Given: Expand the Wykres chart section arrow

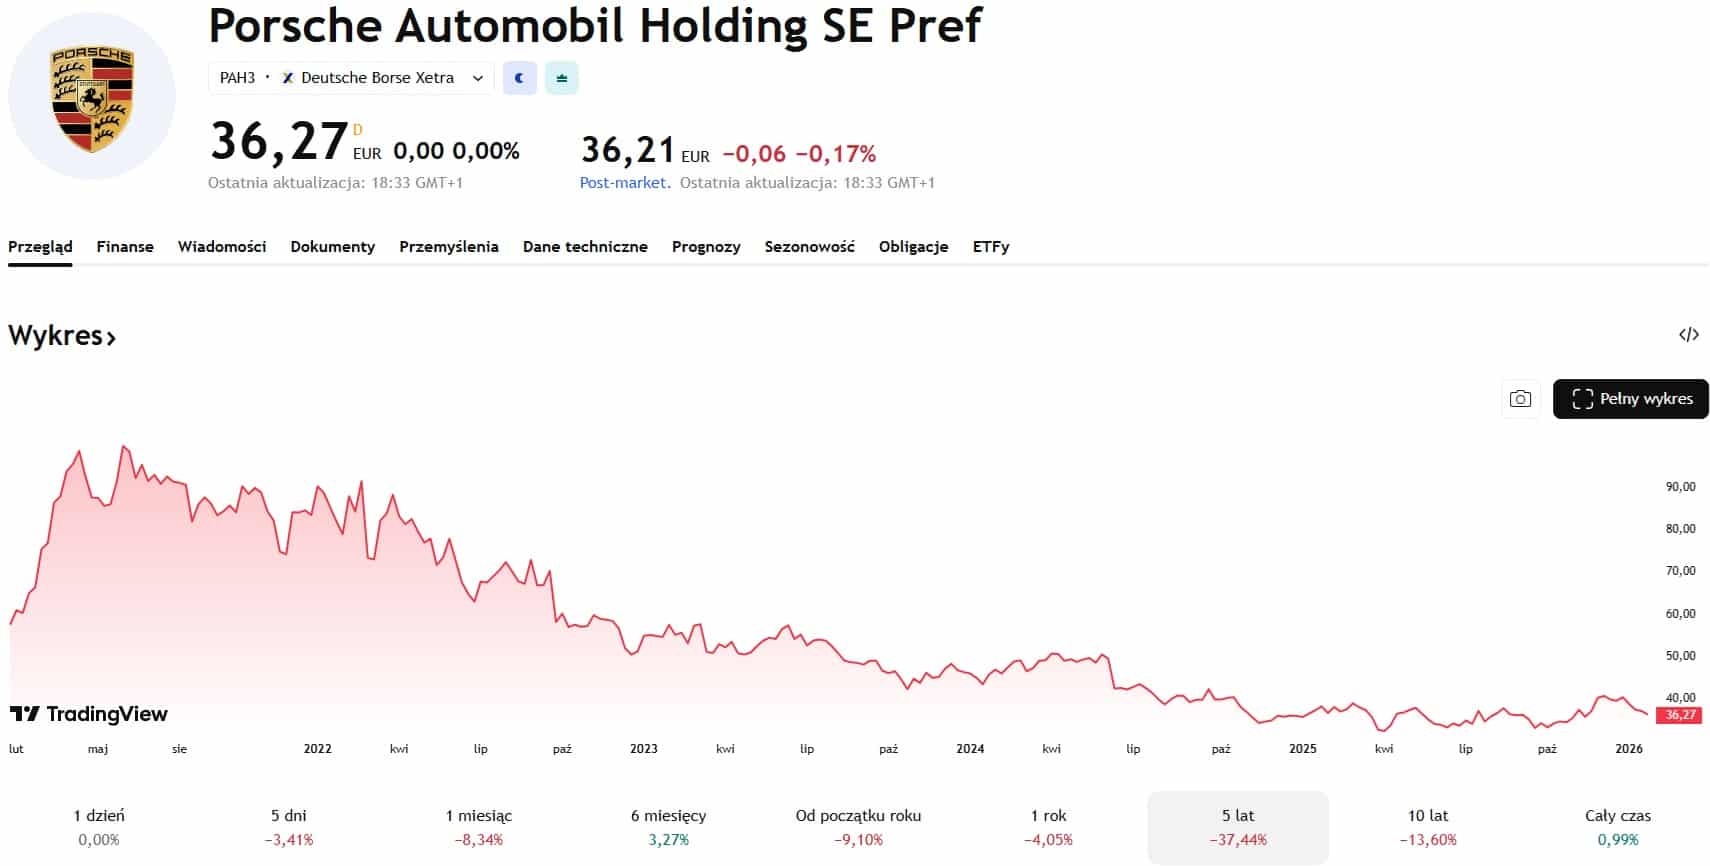Looking at the screenshot, I should pyautogui.click(x=111, y=338).
